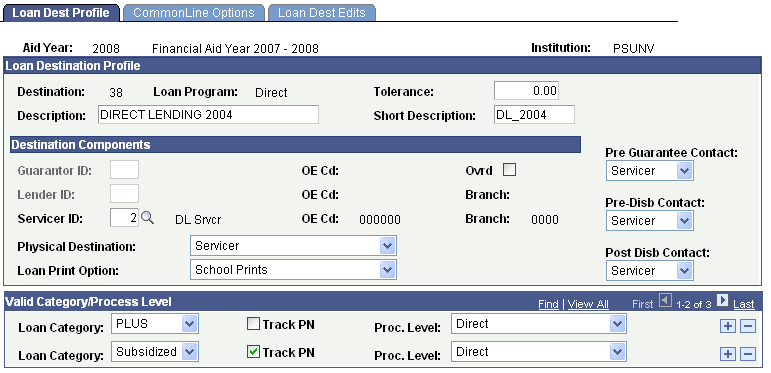Click the OE Cd value 000000
This screenshot has width=771, height=373.
[x=380, y=220]
